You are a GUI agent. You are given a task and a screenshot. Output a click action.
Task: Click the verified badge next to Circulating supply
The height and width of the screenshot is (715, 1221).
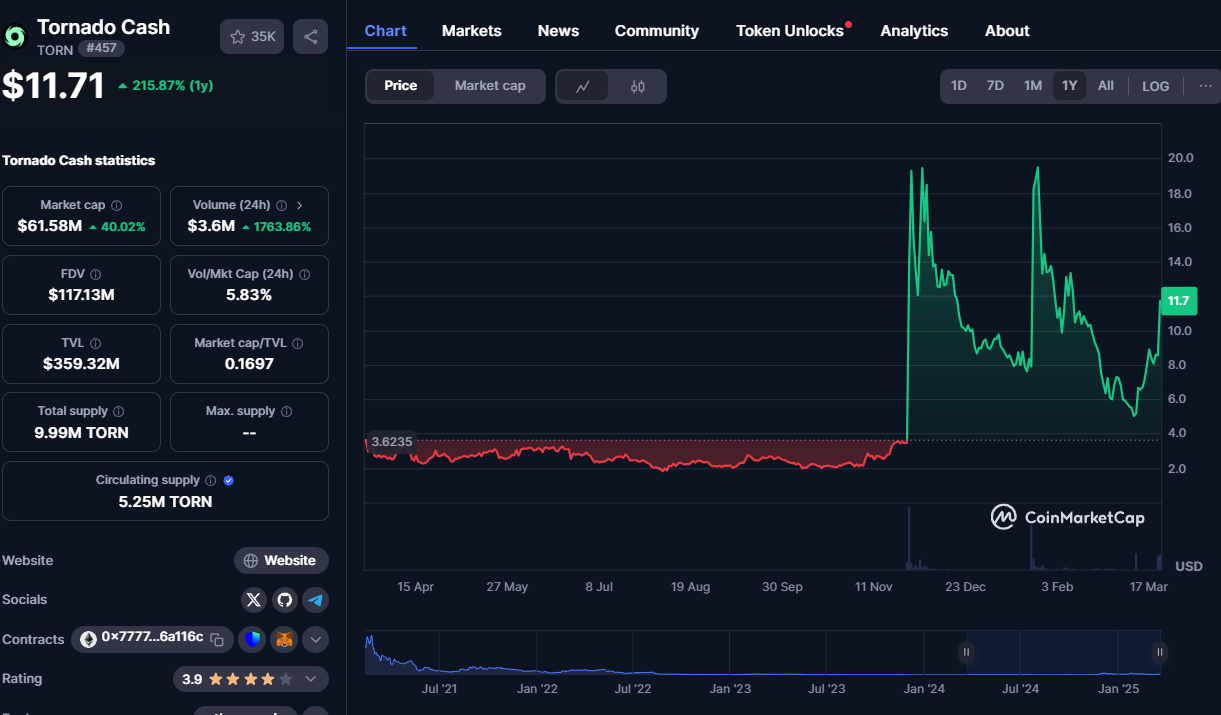[229, 480]
